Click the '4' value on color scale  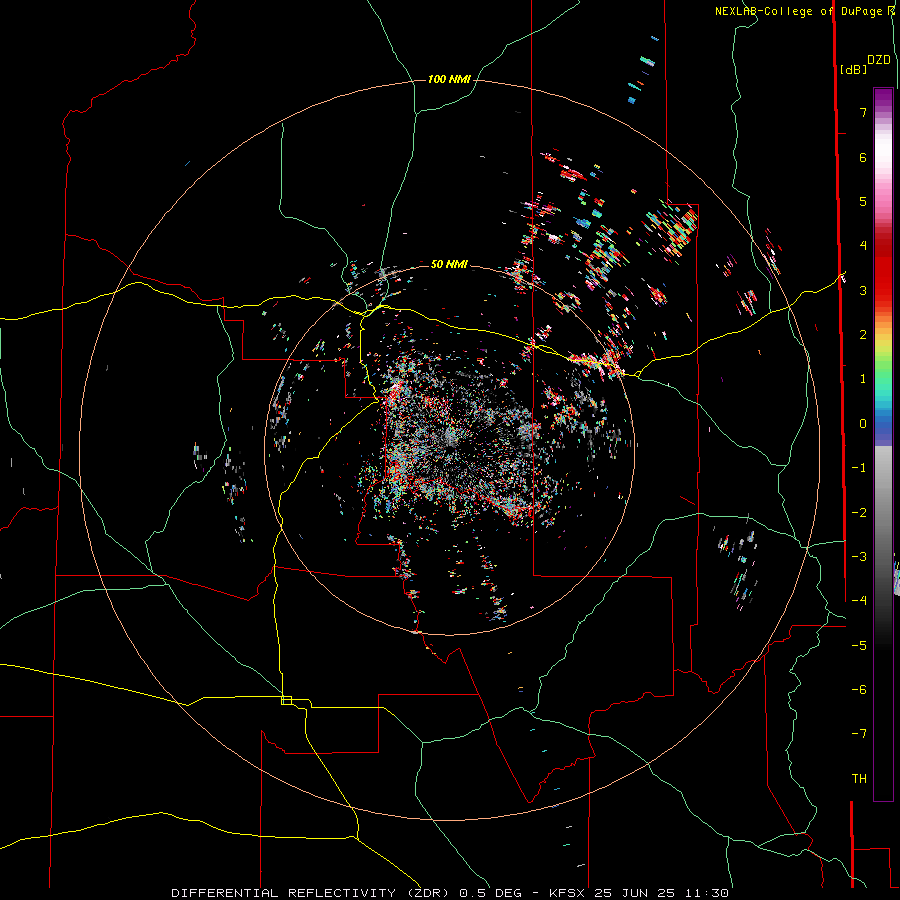tap(863, 246)
